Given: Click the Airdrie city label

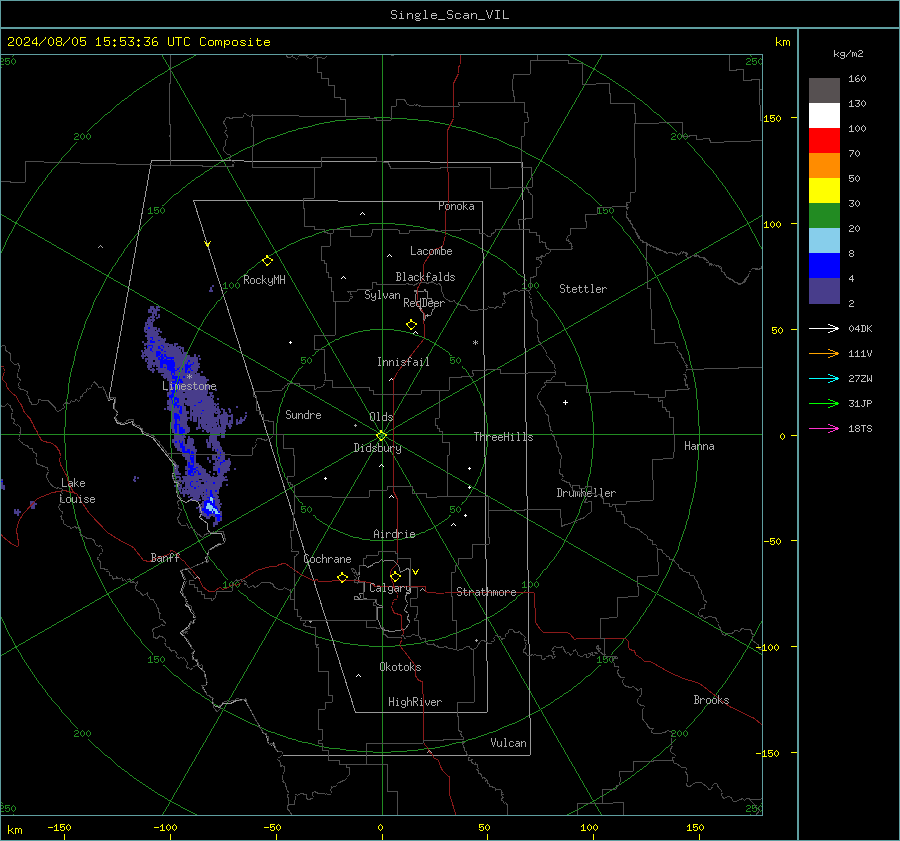Looking at the screenshot, I should coord(394,534).
